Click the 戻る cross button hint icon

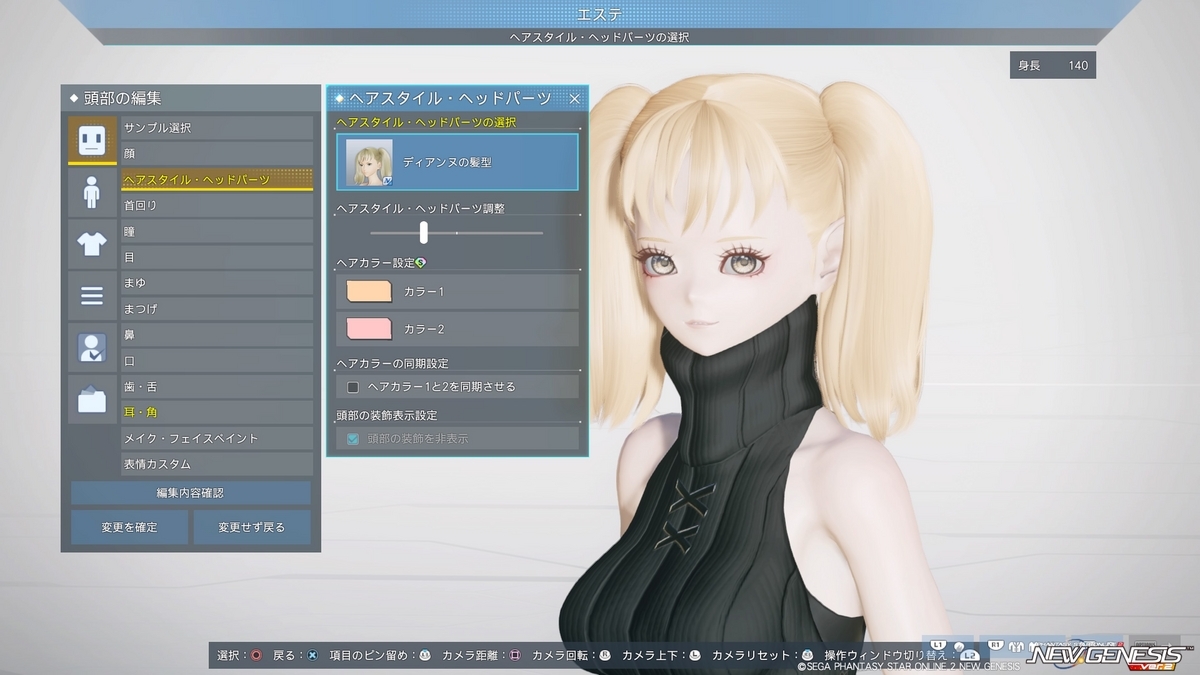point(312,656)
